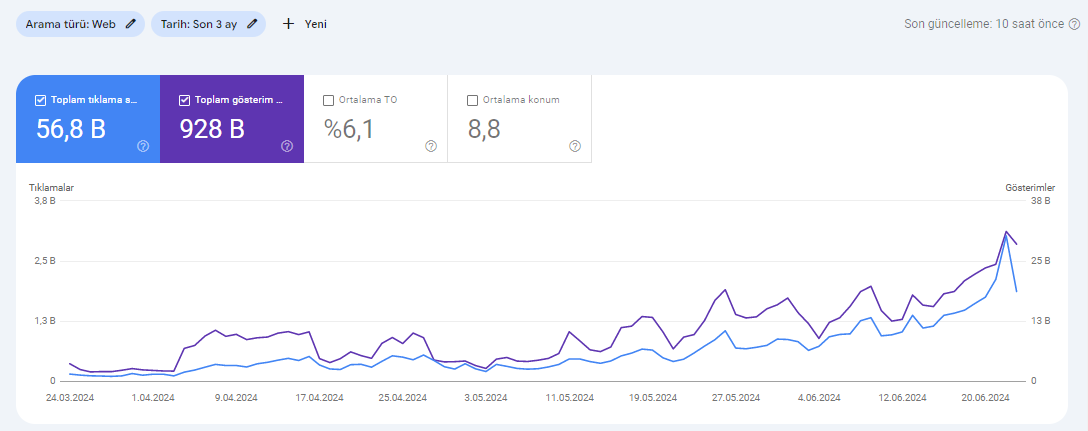Open the Tarih: Son 3 ay filter
Screen dimensions: 1088x431
pyautogui.click(x=200, y=24)
